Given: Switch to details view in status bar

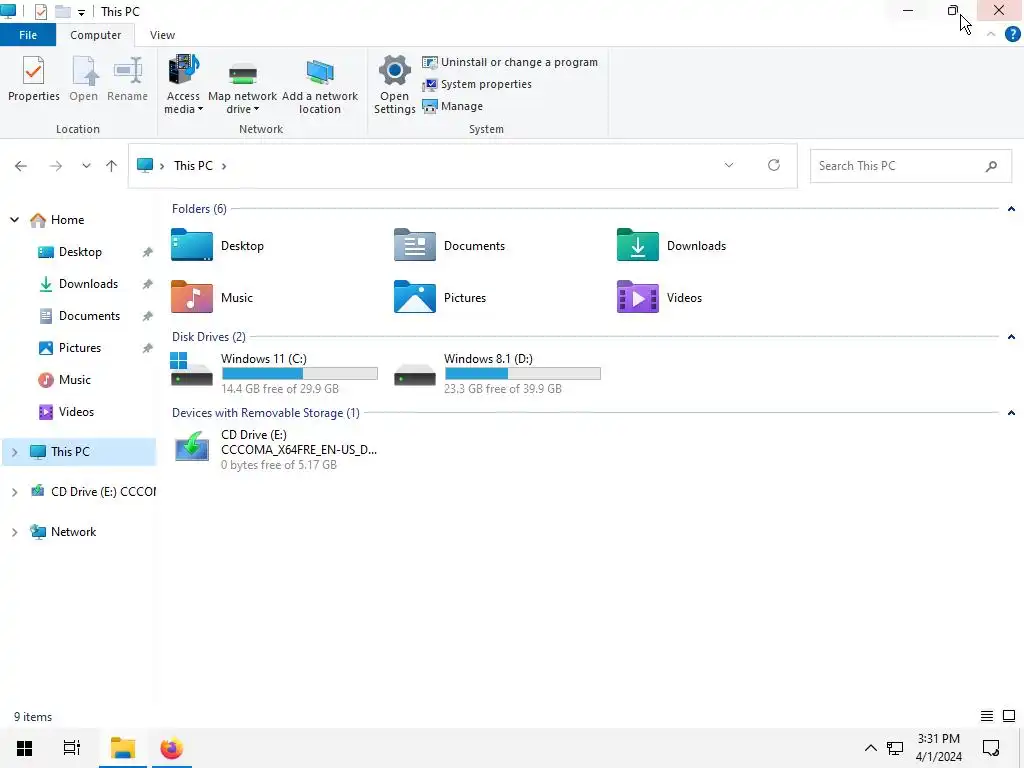Looking at the screenshot, I should point(987,716).
